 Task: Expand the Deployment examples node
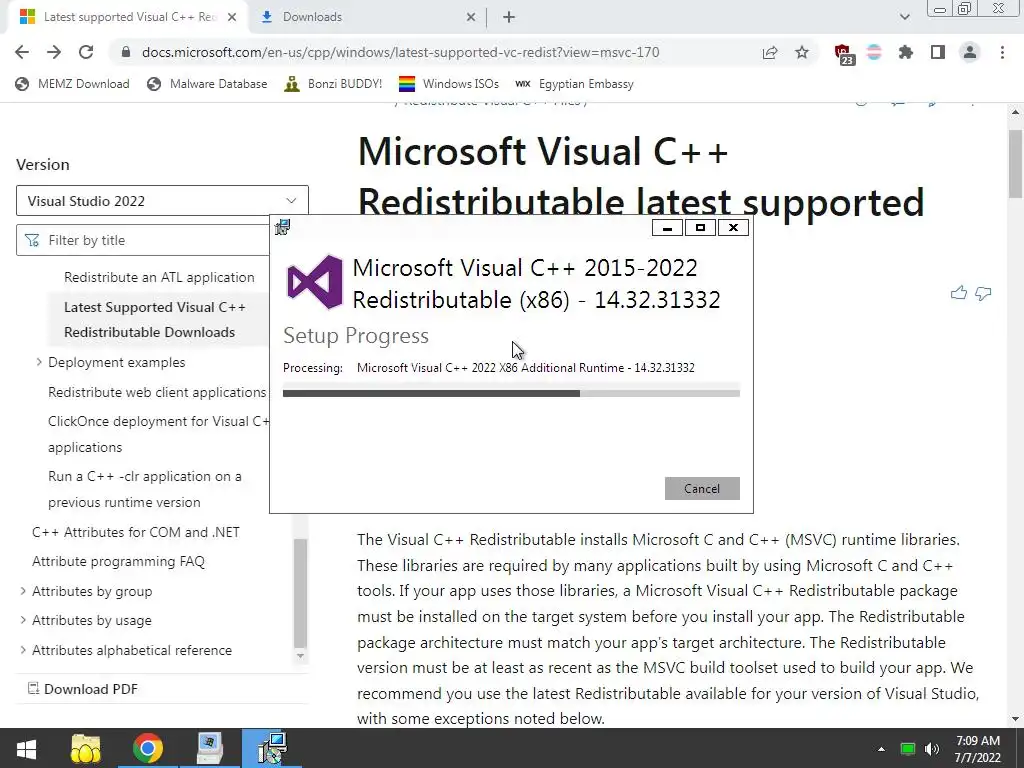point(39,362)
